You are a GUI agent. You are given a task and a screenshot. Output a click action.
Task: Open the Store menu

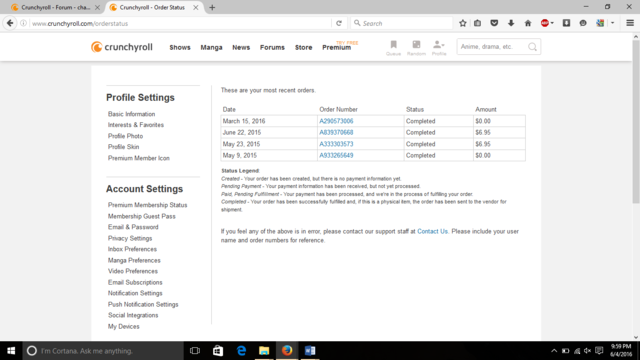click(304, 47)
